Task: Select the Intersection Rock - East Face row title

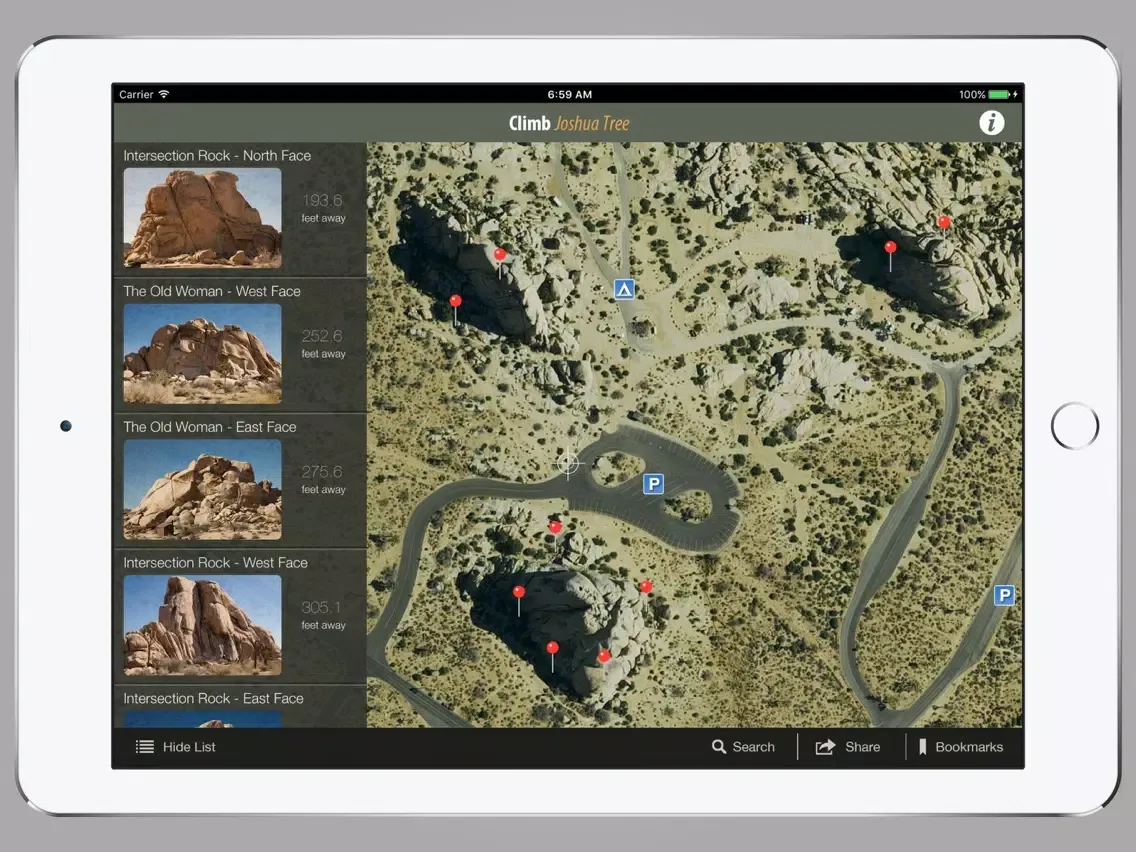Action: (x=213, y=698)
